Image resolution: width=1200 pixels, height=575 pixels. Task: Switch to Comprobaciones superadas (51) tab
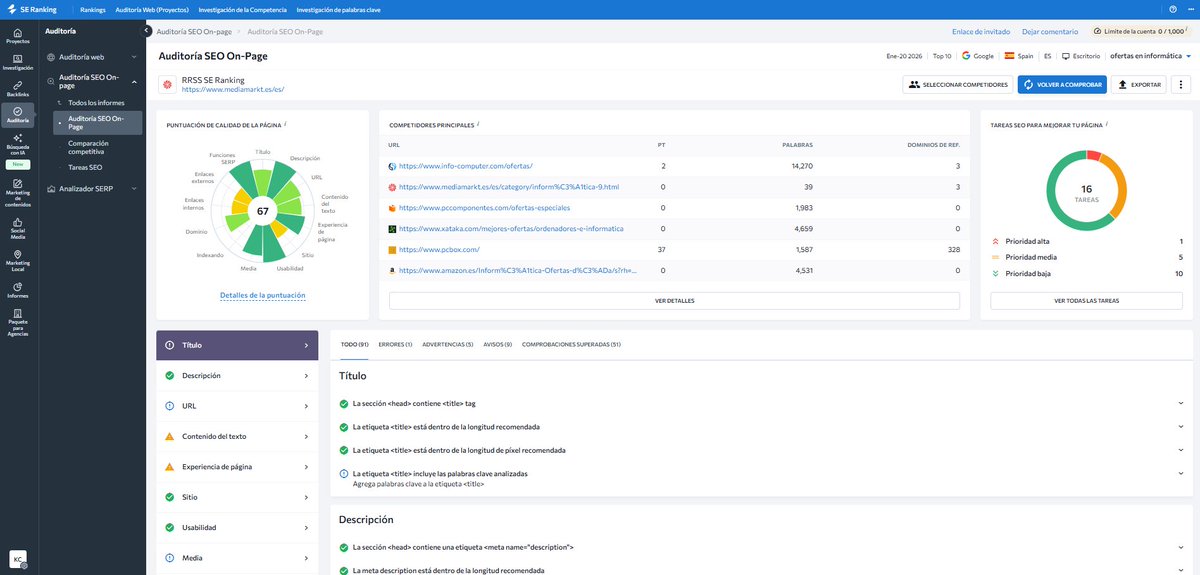pos(571,344)
